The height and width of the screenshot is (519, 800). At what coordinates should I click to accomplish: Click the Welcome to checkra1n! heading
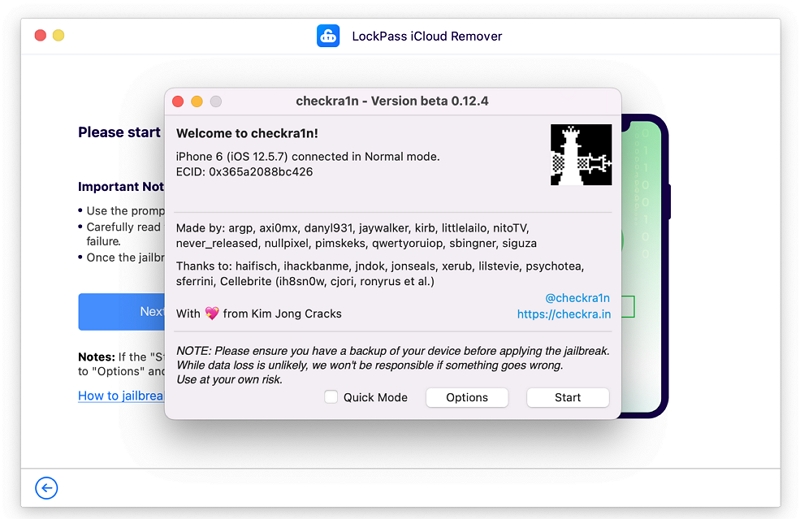tap(247, 133)
